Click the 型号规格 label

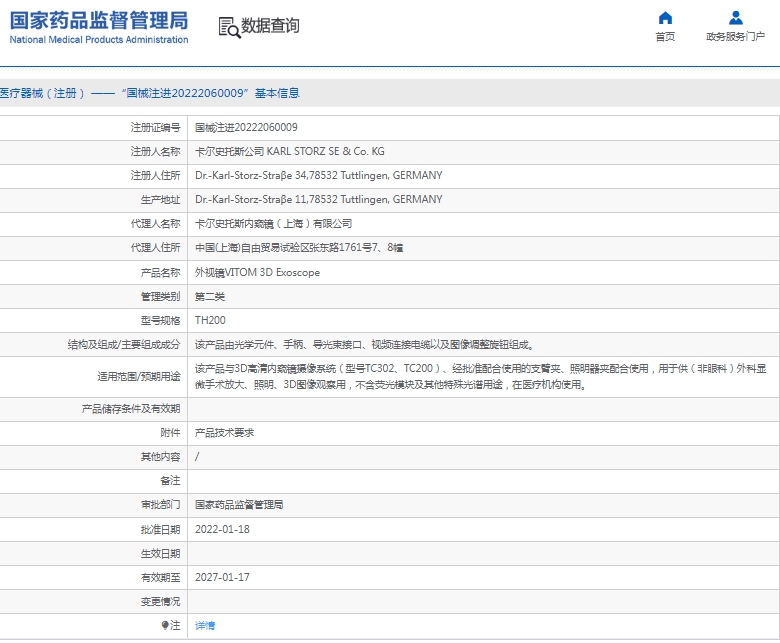(x=160, y=321)
